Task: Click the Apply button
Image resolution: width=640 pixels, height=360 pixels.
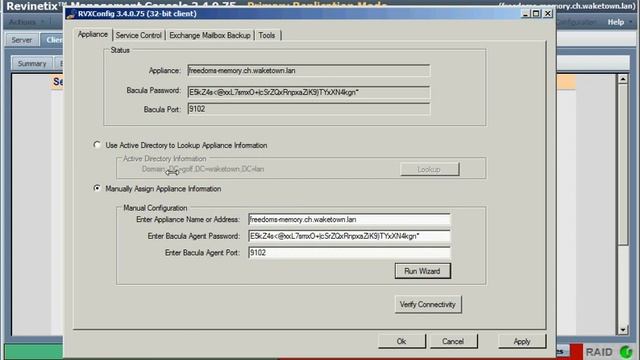Action: point(522,341)
